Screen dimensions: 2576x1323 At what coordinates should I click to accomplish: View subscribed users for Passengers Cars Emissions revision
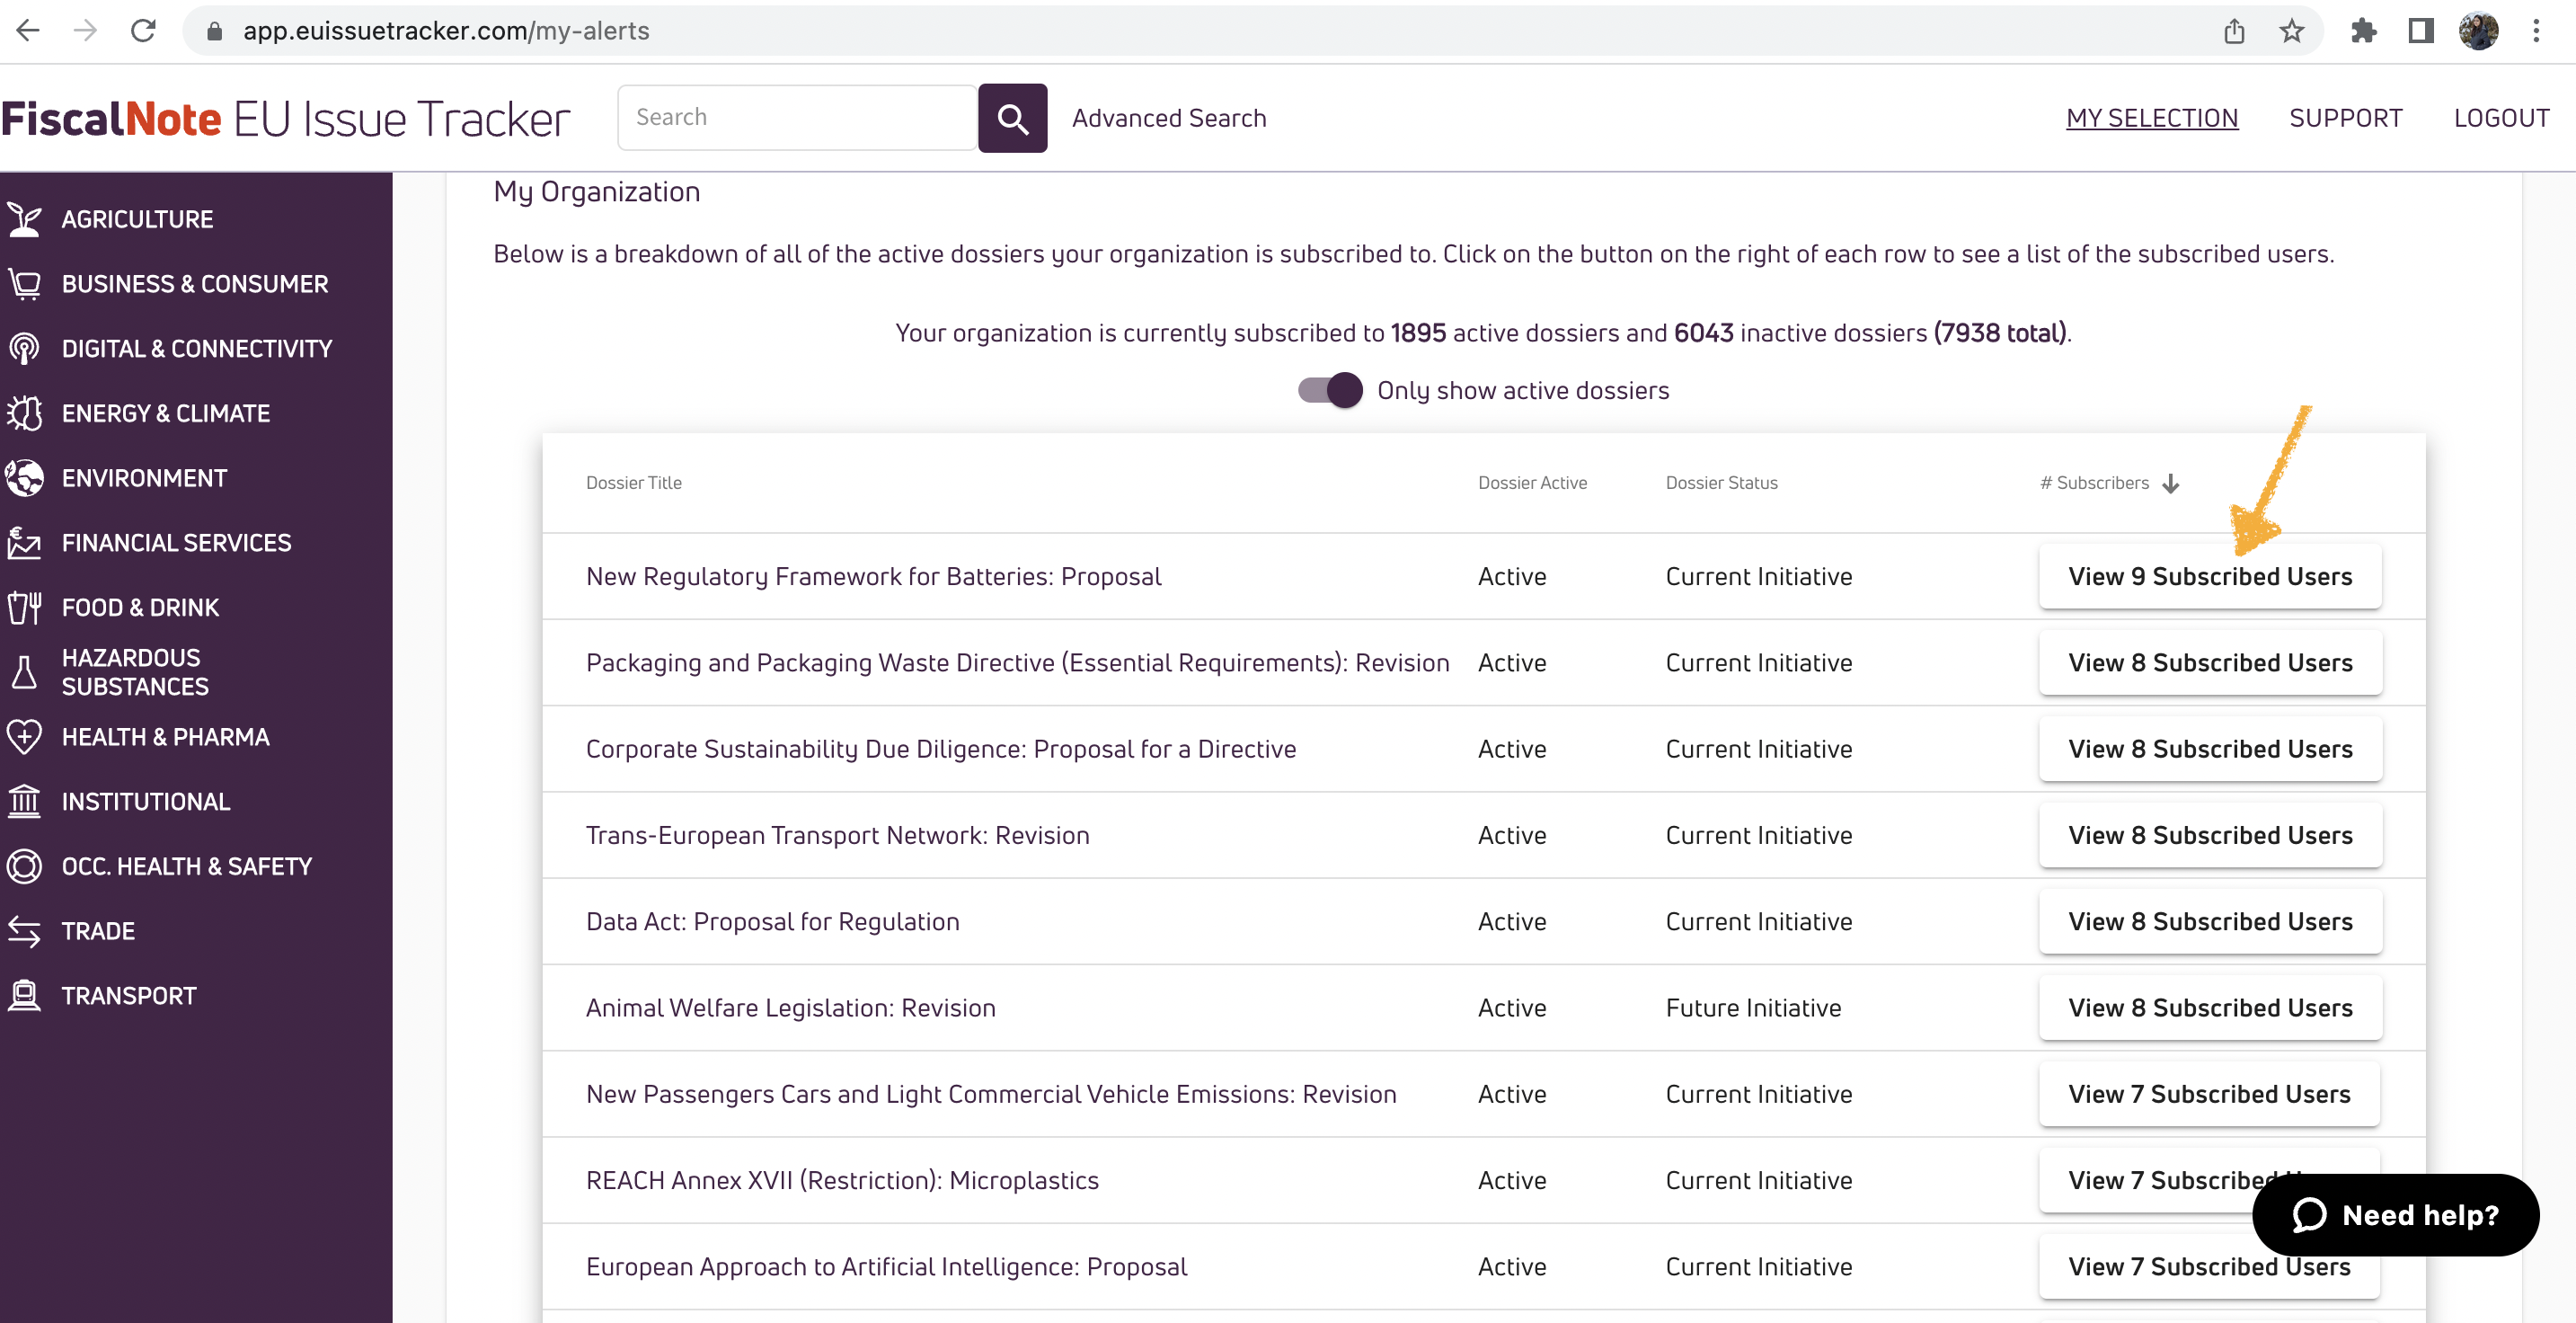[x=2209, y=1094]
